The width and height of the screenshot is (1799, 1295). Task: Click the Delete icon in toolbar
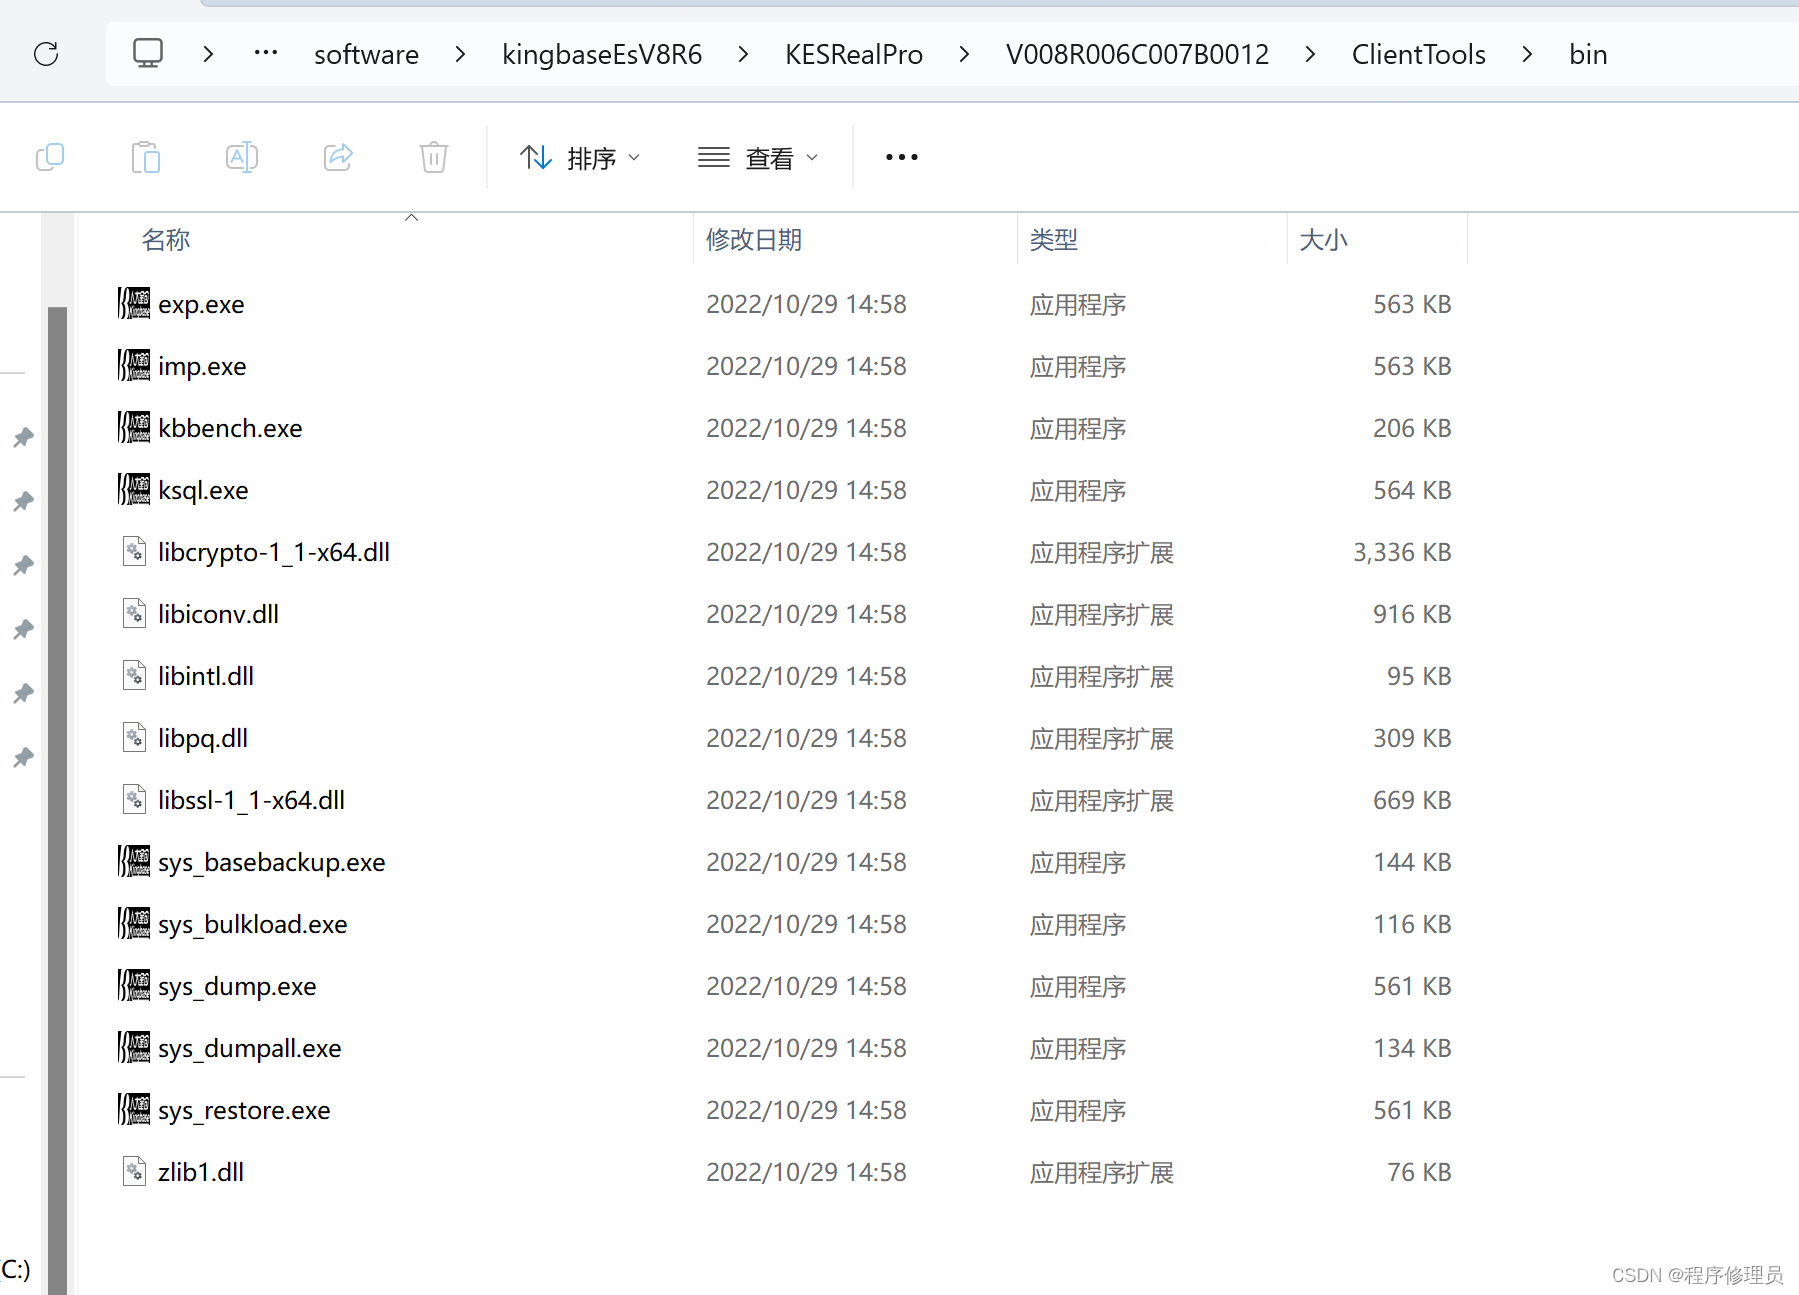click(432, 157)
